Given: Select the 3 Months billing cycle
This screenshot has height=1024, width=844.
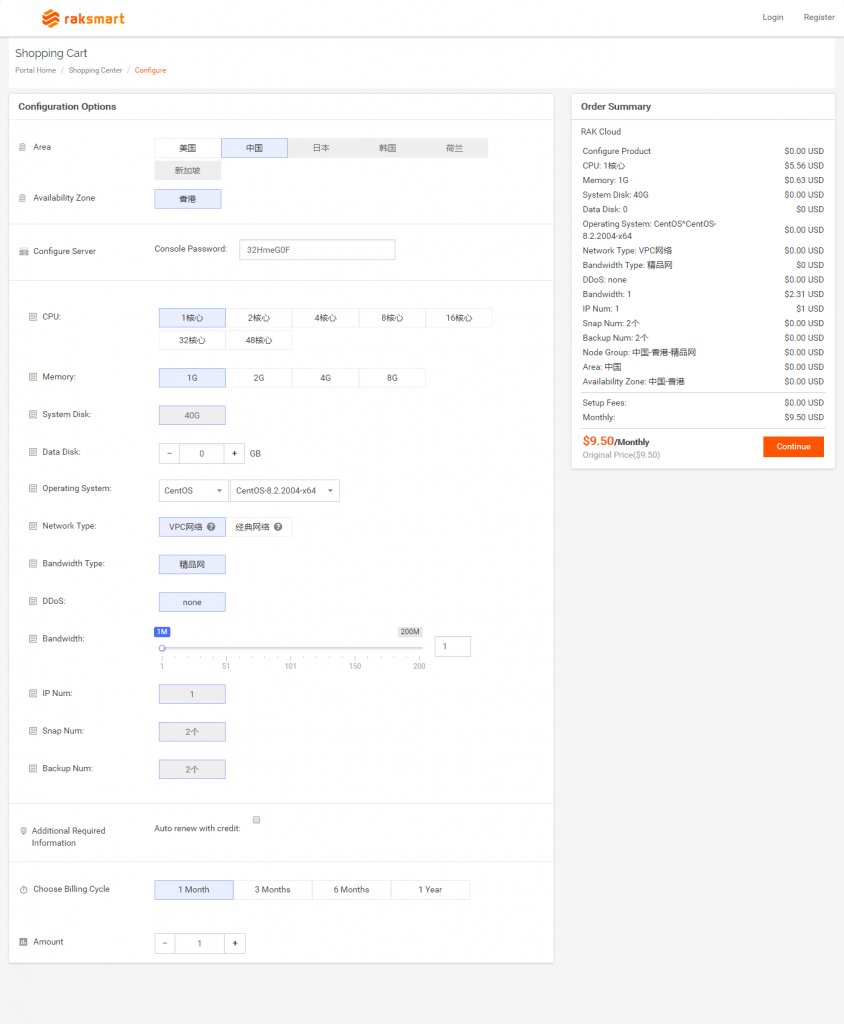Looking at the screenshot, I should tap(272, 890).
